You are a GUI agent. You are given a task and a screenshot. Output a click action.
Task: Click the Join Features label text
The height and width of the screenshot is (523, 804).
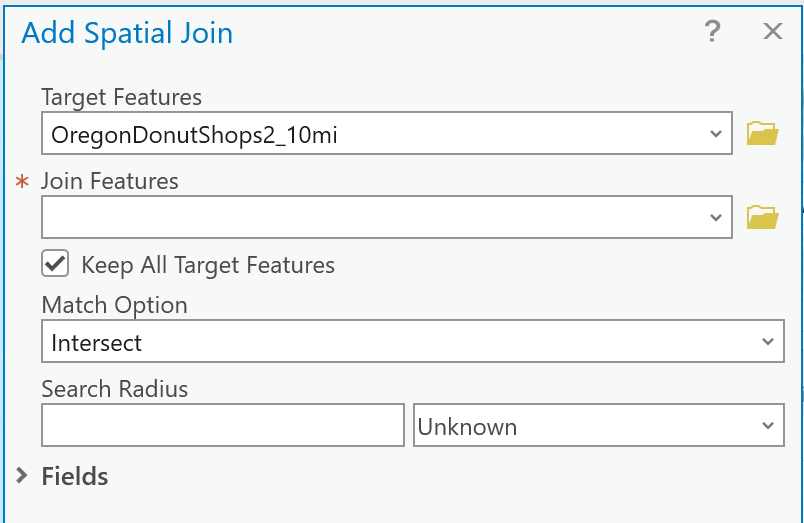point(110,181)
